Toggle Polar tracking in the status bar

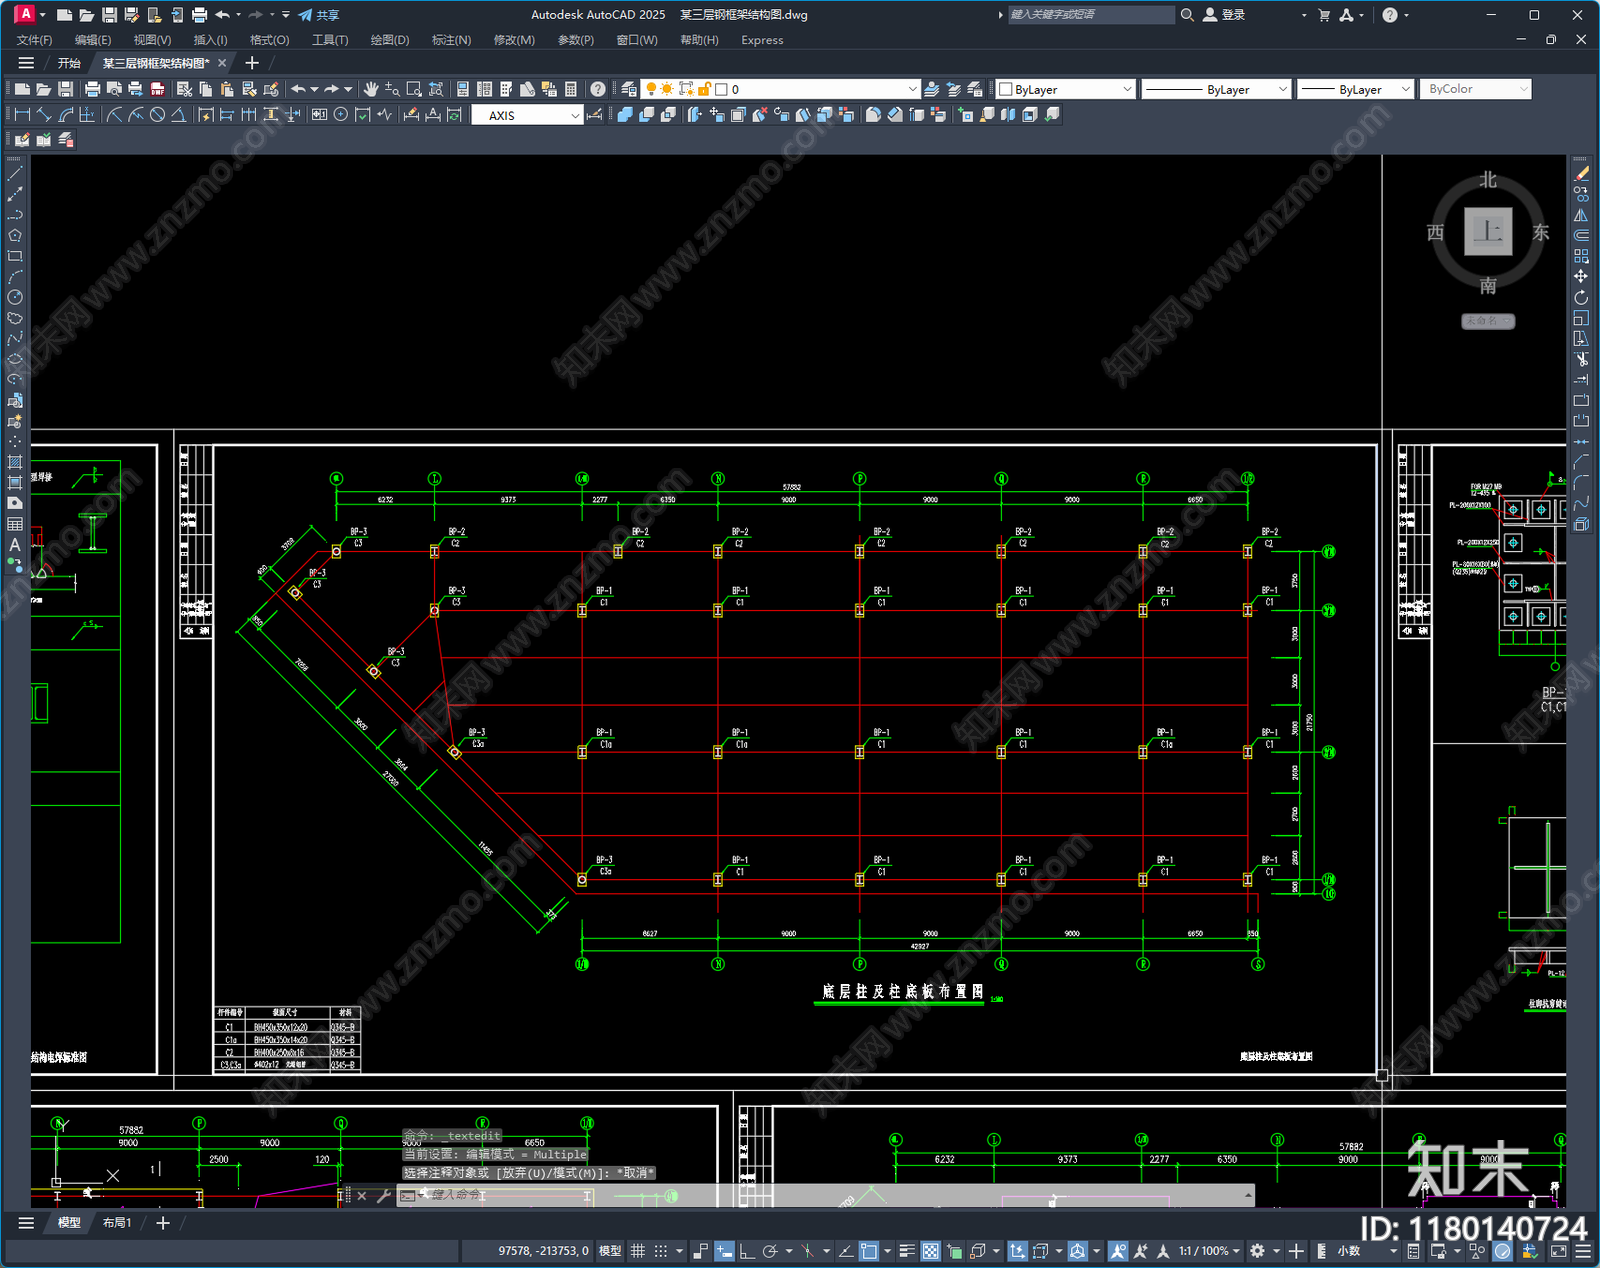pos(770,1251)
